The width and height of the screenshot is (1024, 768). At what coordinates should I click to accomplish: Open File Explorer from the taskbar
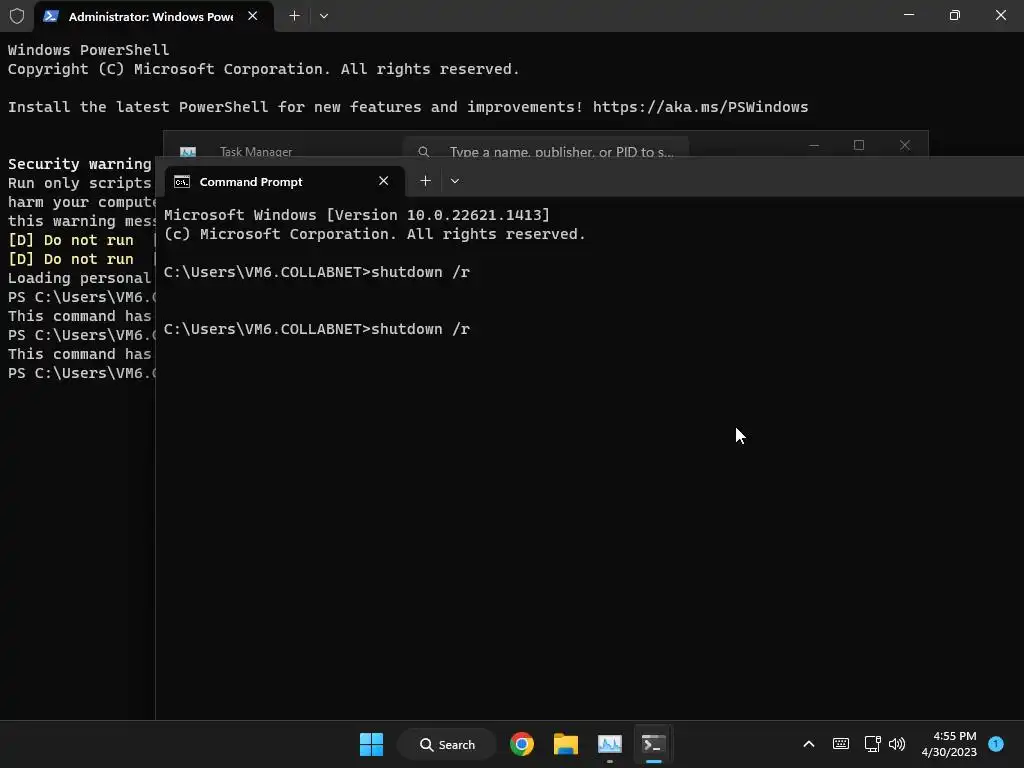[x=566, y=744]
